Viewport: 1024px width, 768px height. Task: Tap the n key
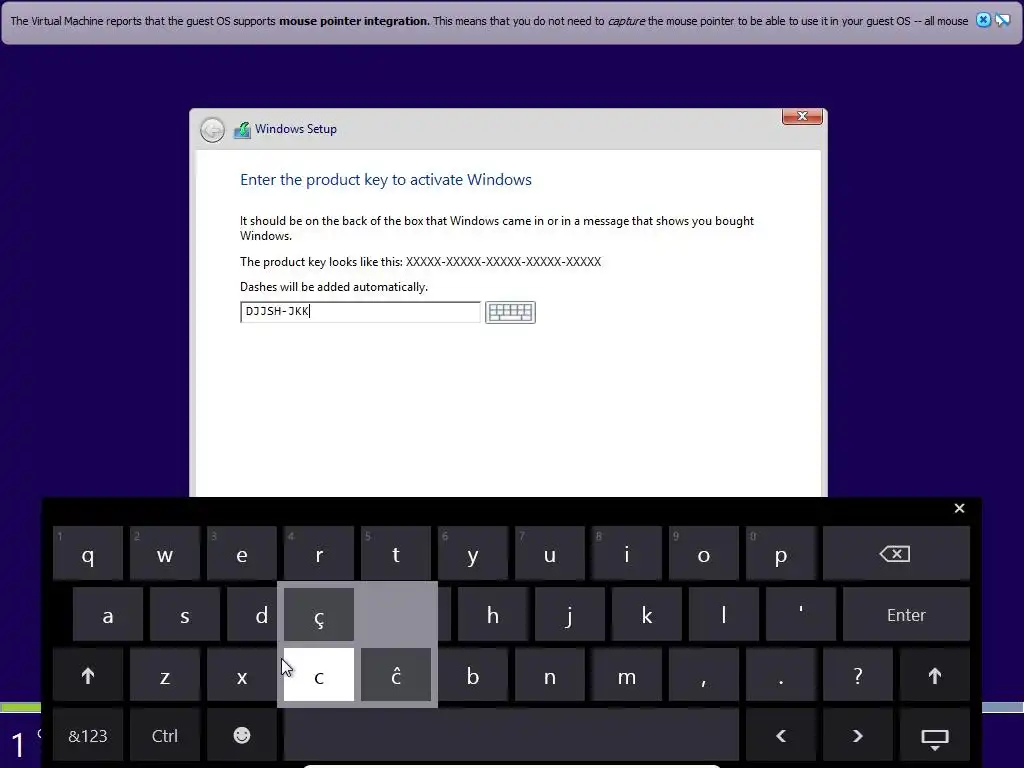(x=550, y=675)
